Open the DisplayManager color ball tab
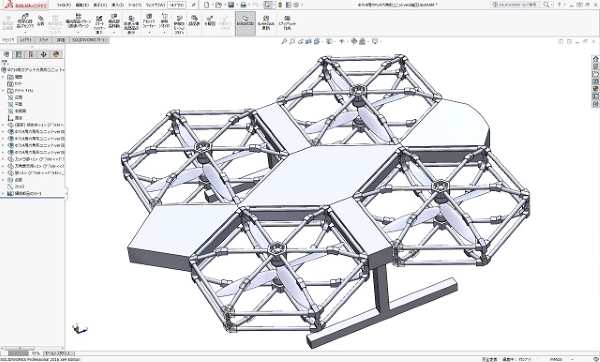The height and width of the screenshot is (362, 600). point(56,54)
